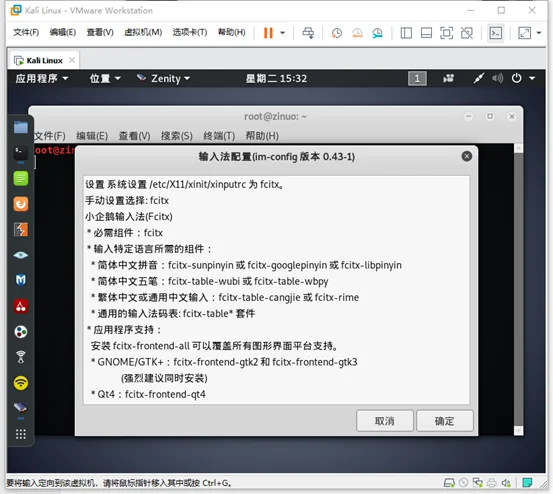Switch to Unity mode icon

pos(467,33)
